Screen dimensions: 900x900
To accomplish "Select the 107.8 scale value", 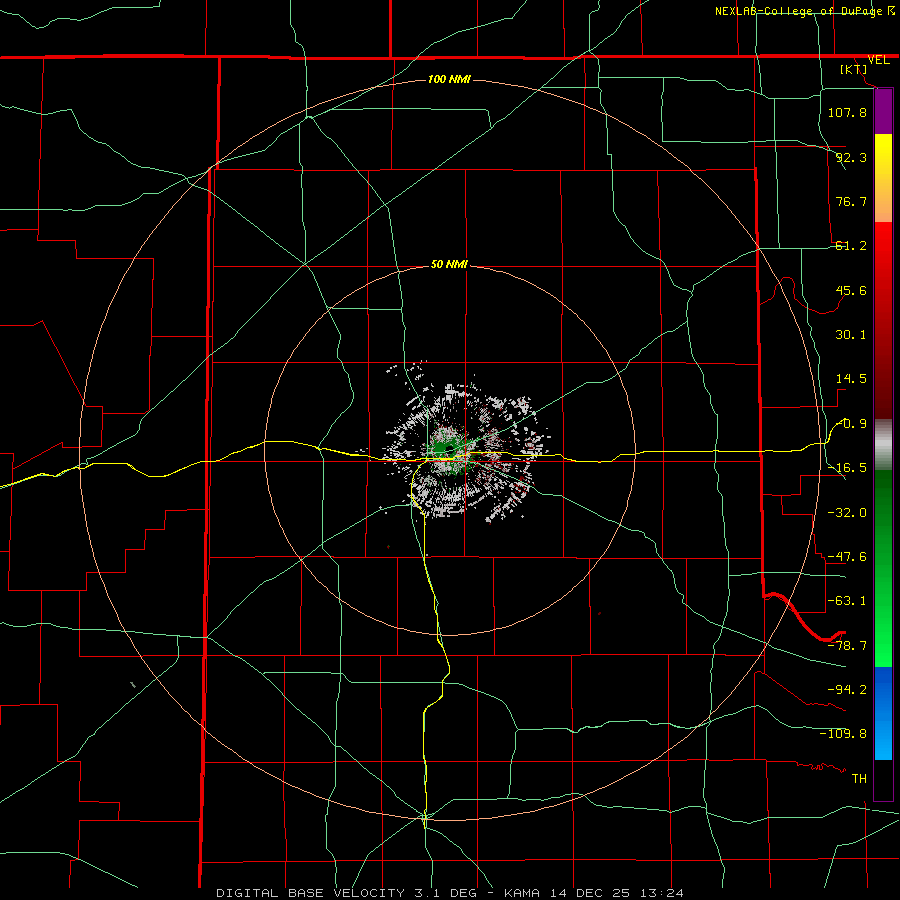I will [847, 112].
